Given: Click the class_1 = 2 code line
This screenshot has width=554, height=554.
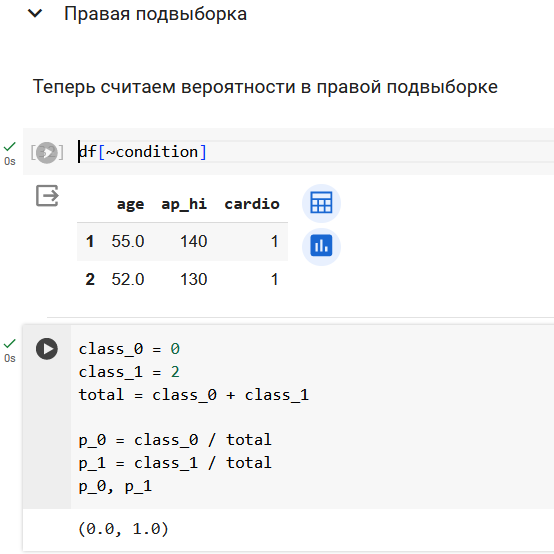Looking at the screenshot, I should 129,372.
